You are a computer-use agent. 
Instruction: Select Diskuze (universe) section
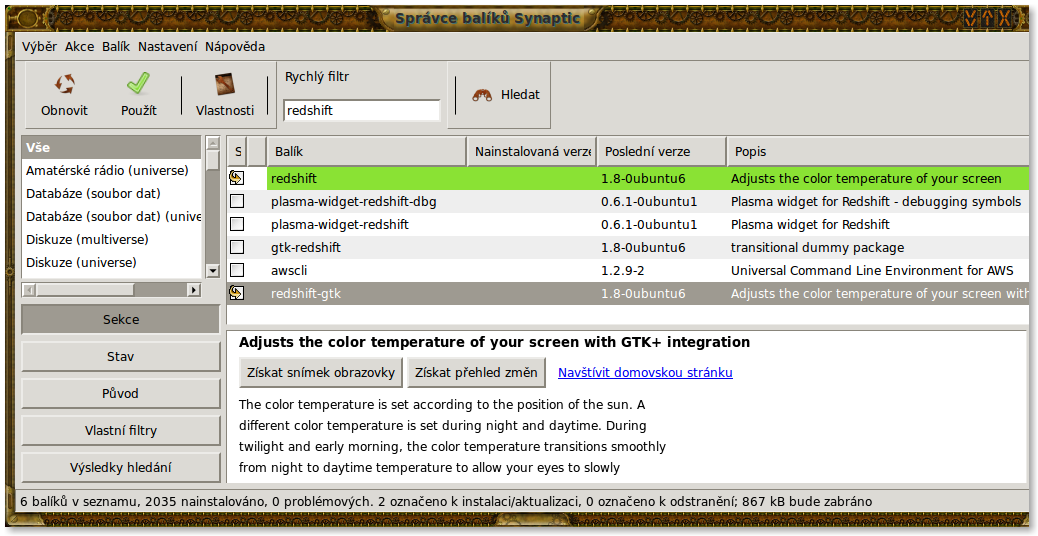click(x=111, y=263)
